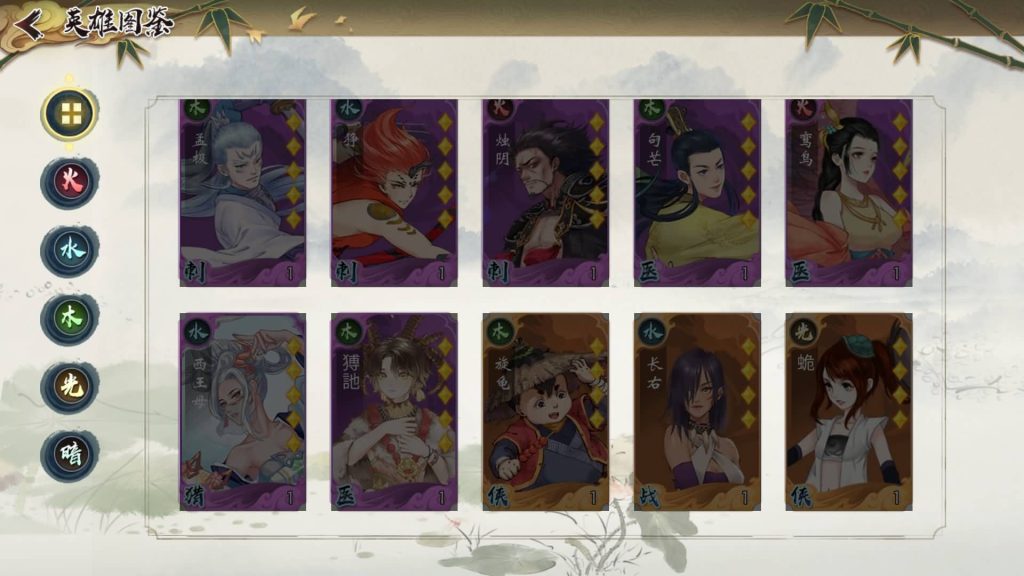Click the 英雄图鉴 title text
This screenshot has width=1024, height=576.
click(x=118, y=23)
